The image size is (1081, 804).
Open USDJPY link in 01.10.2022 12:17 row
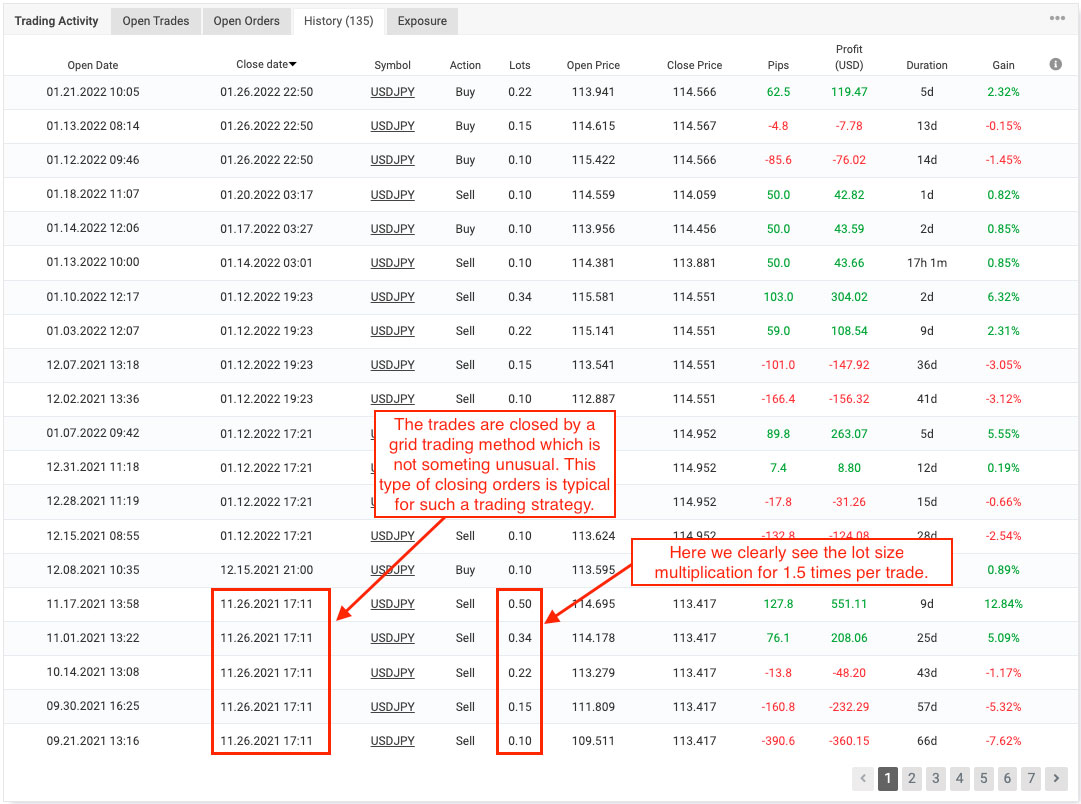(x=392, y=297)
